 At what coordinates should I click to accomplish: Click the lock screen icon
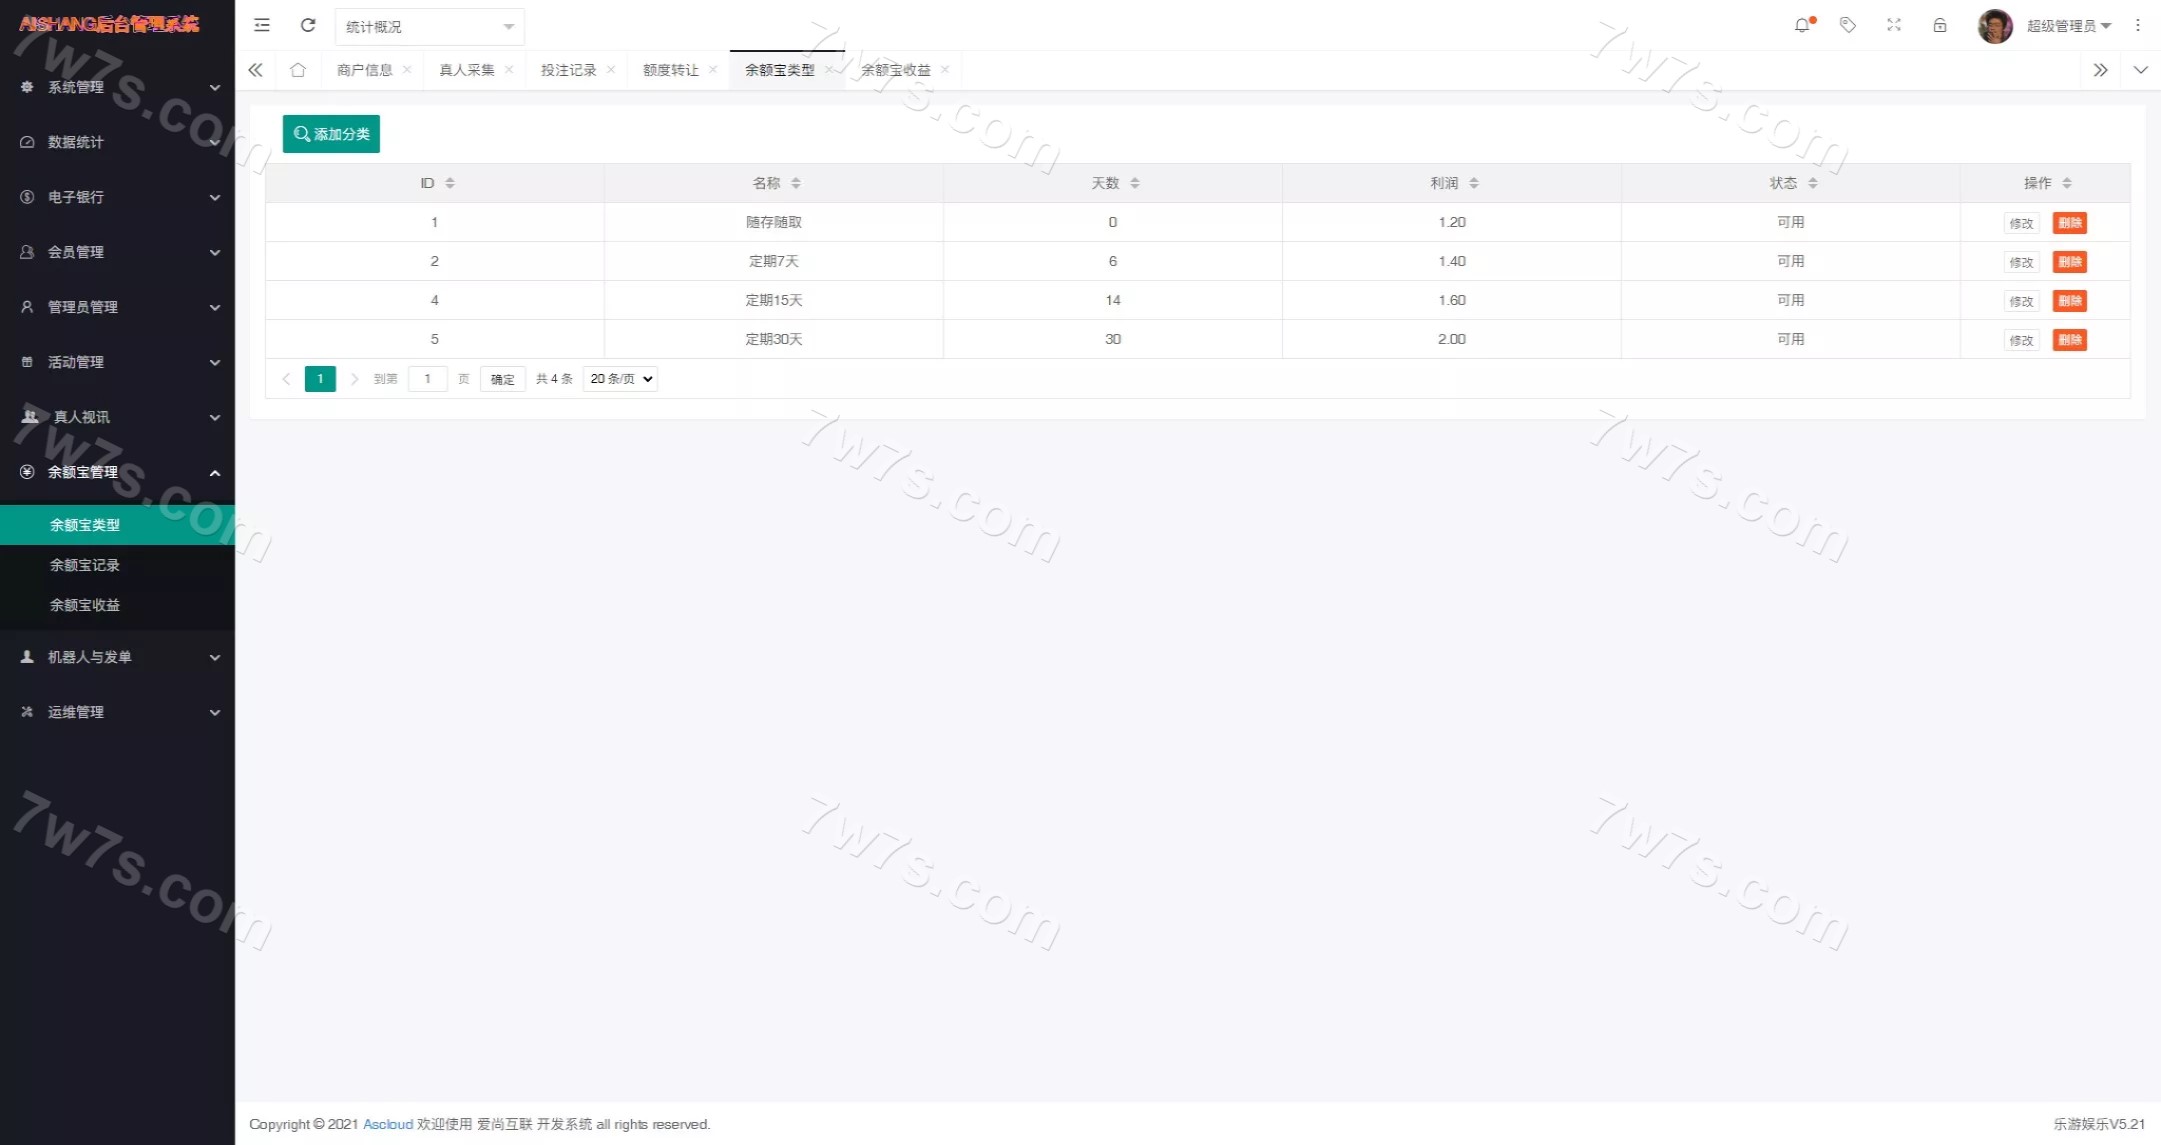1940,25
